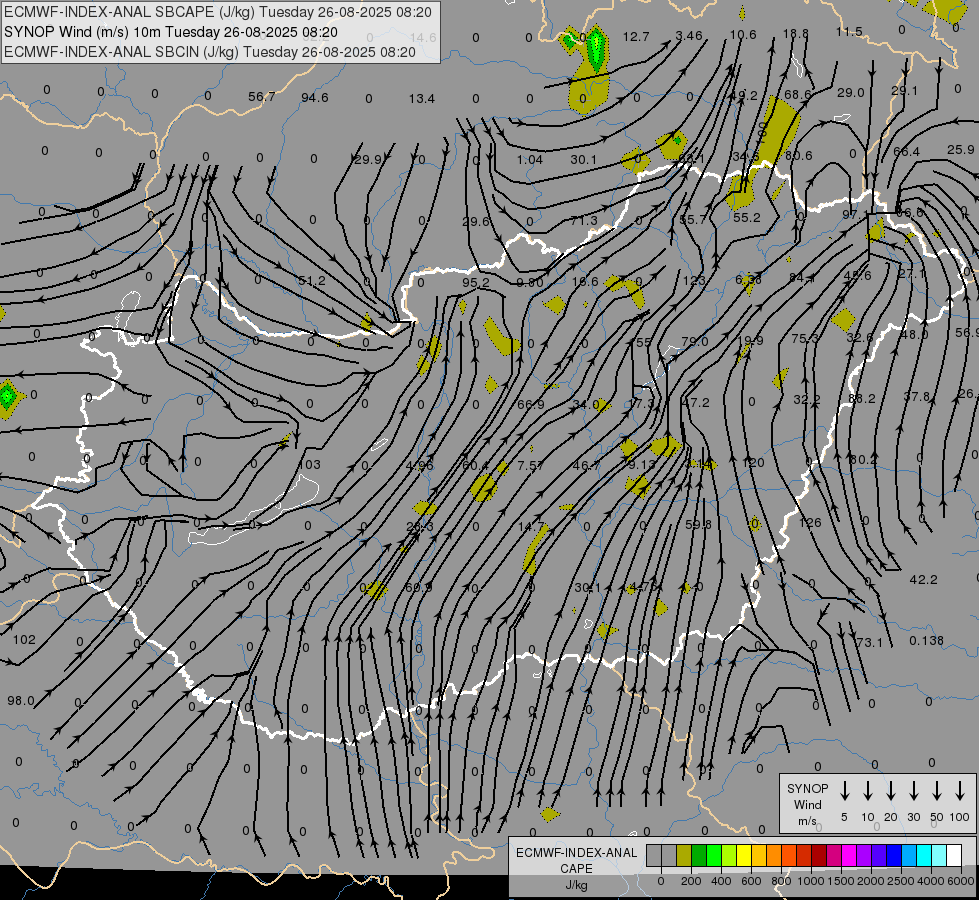Click the value '79.0' on the map
The image size is (979, 900).
[695, 341]
